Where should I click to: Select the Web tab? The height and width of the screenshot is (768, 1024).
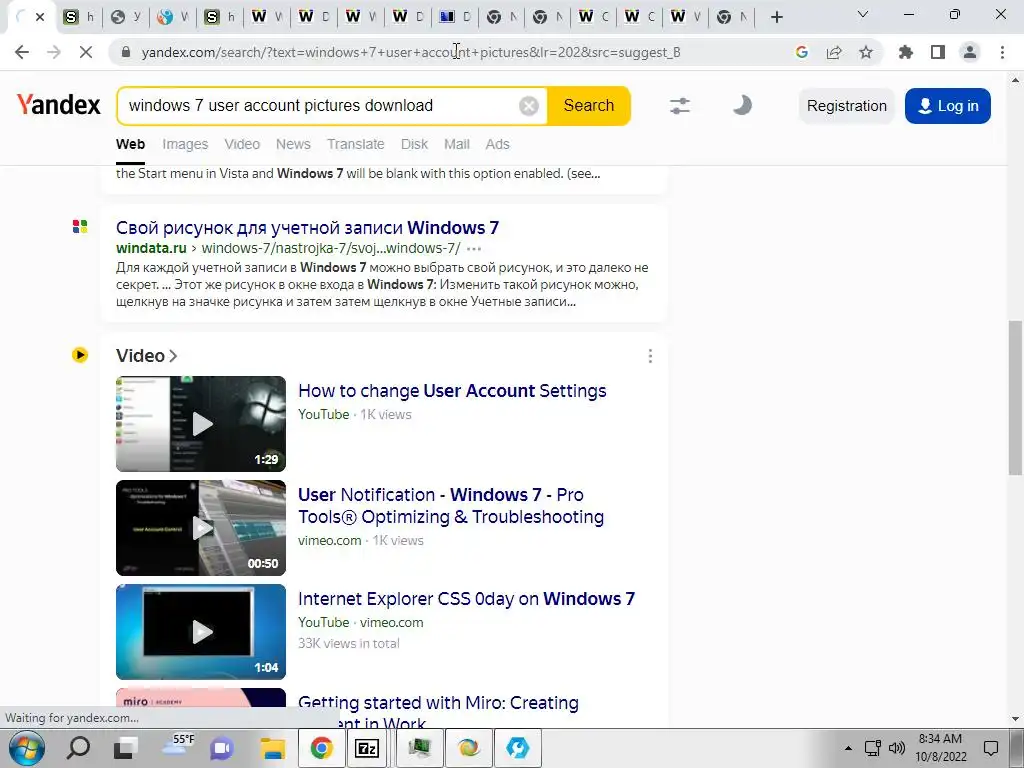tap(130, 144)
